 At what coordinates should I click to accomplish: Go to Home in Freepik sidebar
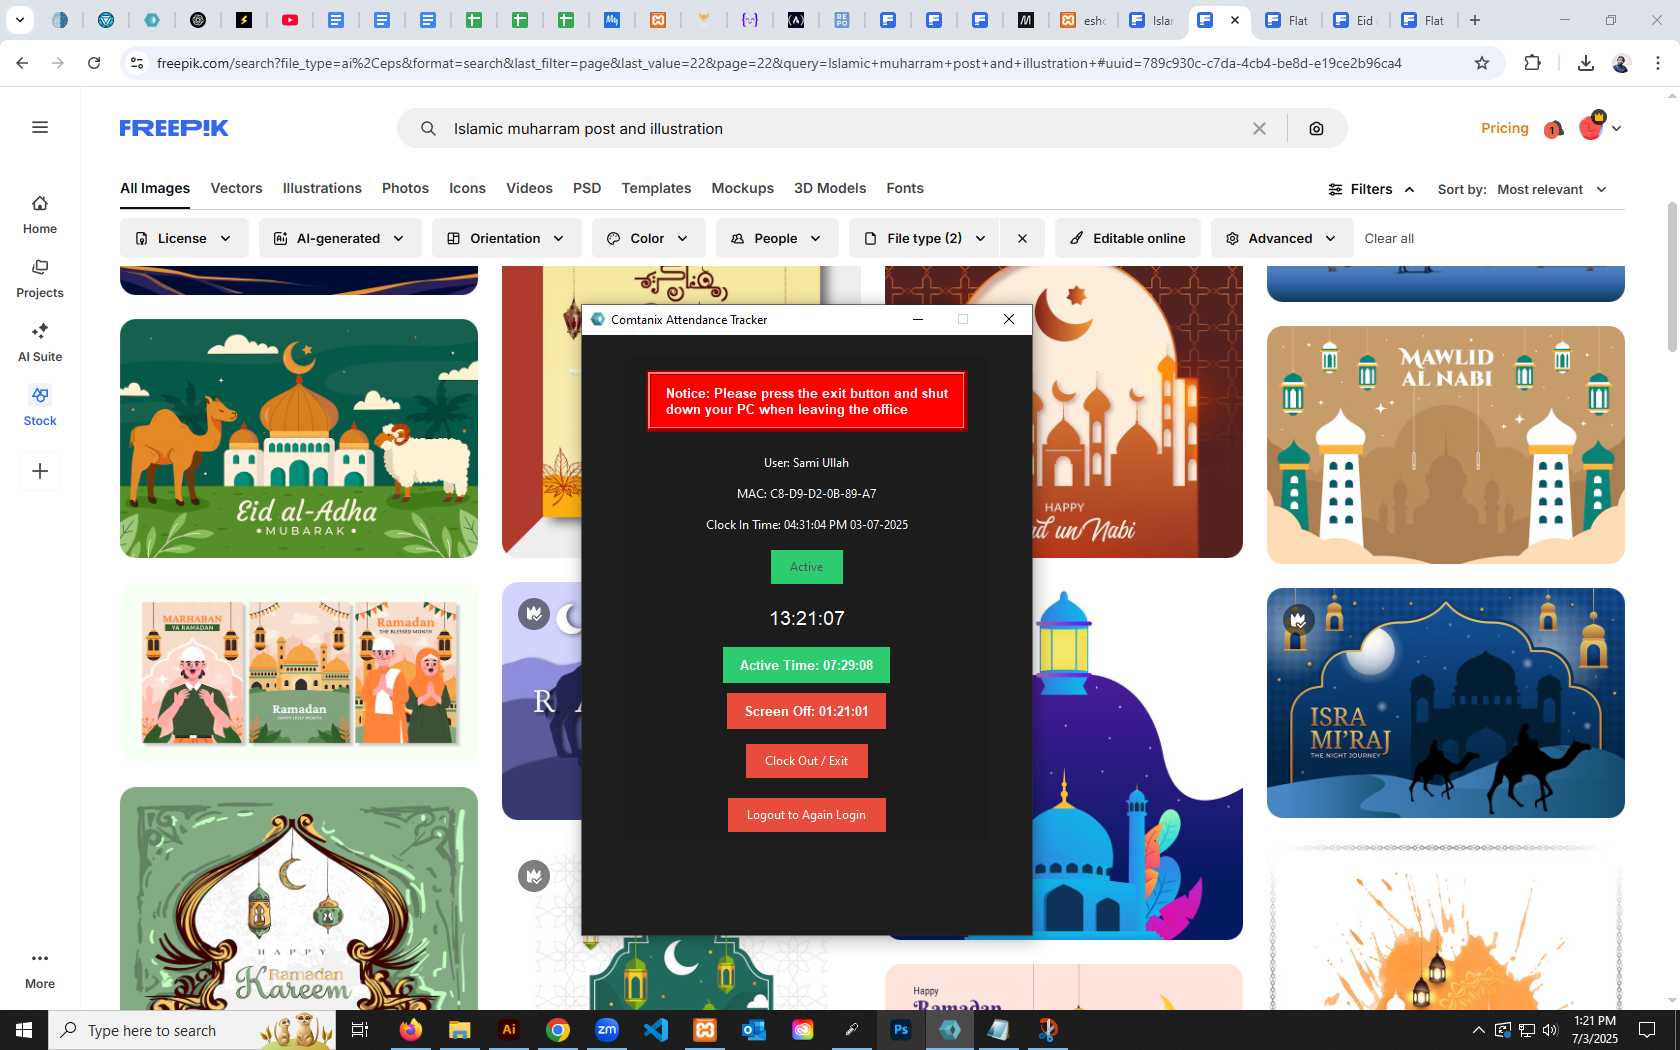pyautogui.click(x=40, y=215)
